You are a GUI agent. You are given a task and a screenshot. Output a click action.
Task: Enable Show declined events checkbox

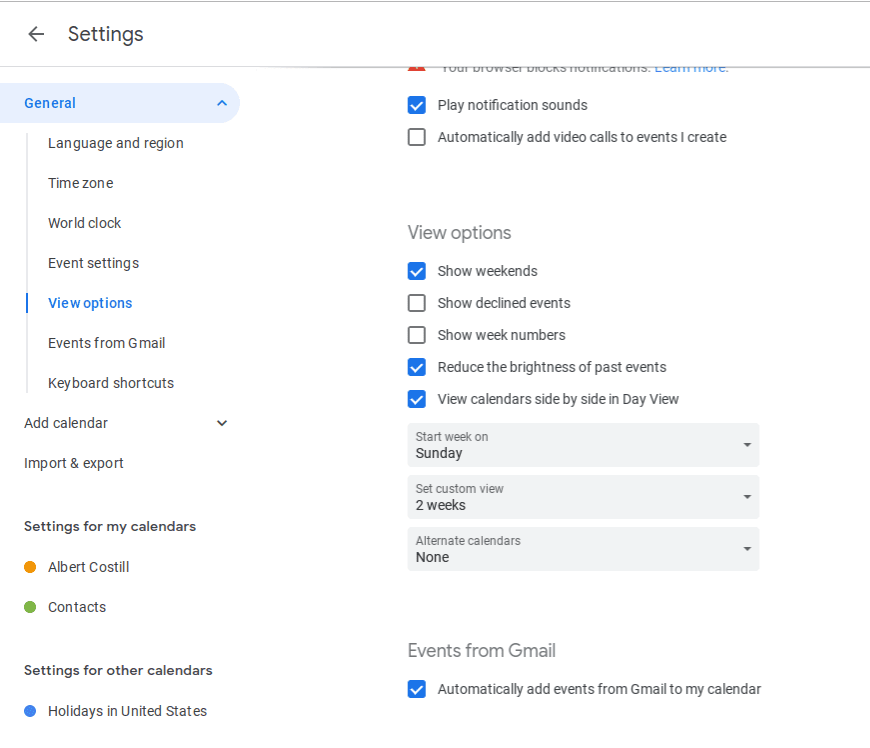(417, 303)
